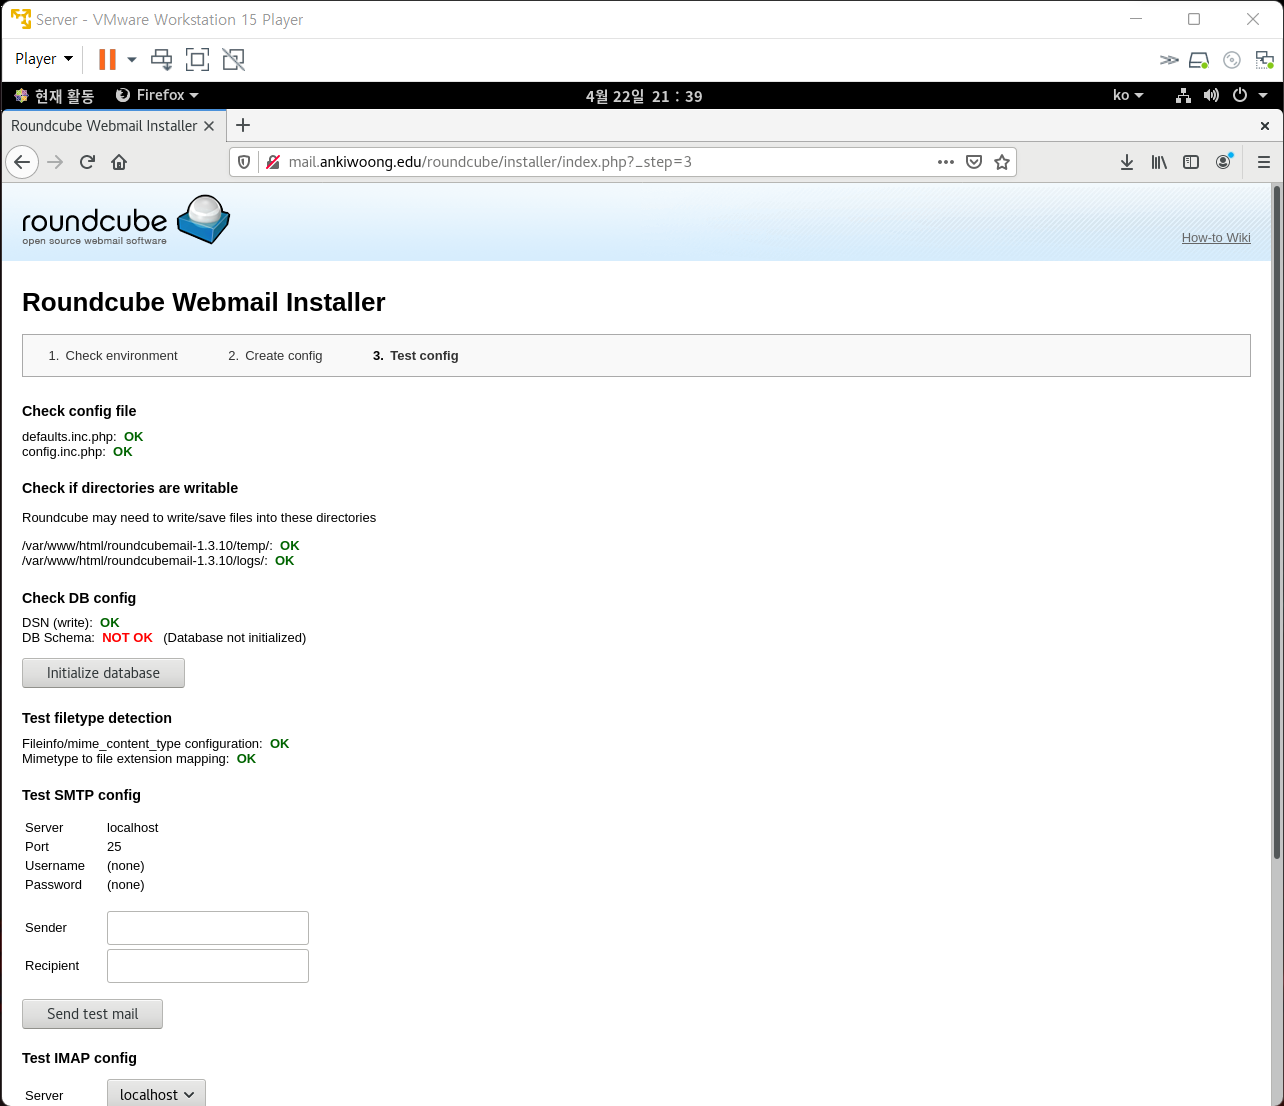Pause the virtual machine
The width and height of the screenshot is (1284, 1106).
(107, 60)
